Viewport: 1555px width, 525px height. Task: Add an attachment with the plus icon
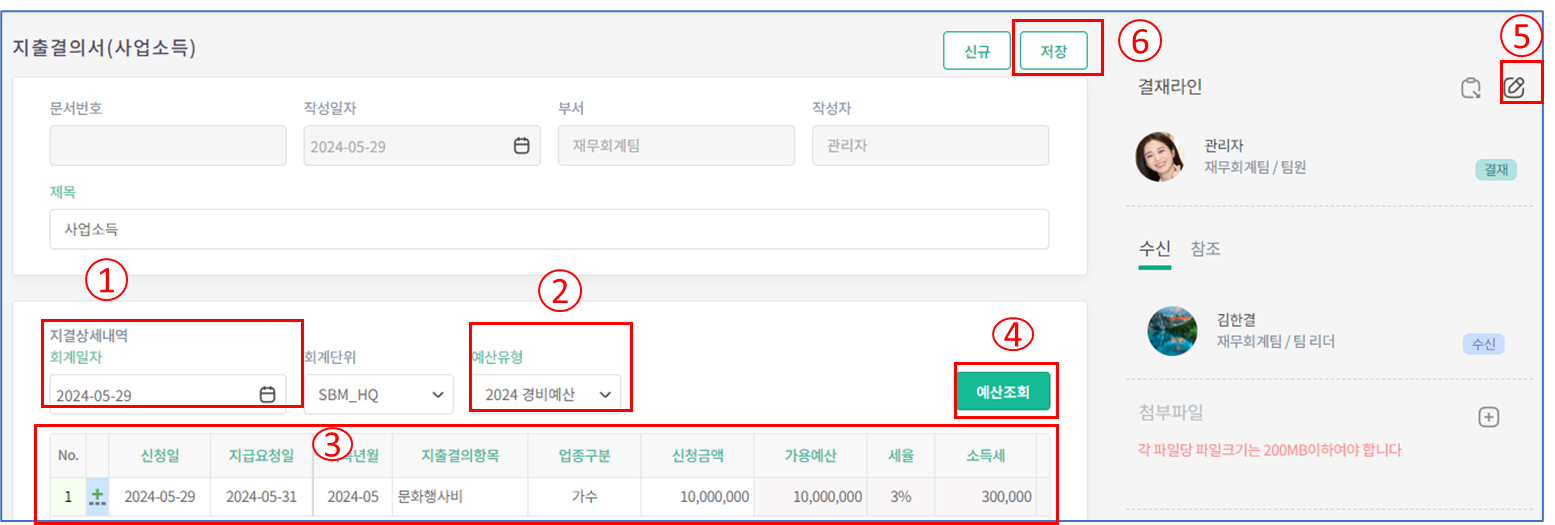1488,417
